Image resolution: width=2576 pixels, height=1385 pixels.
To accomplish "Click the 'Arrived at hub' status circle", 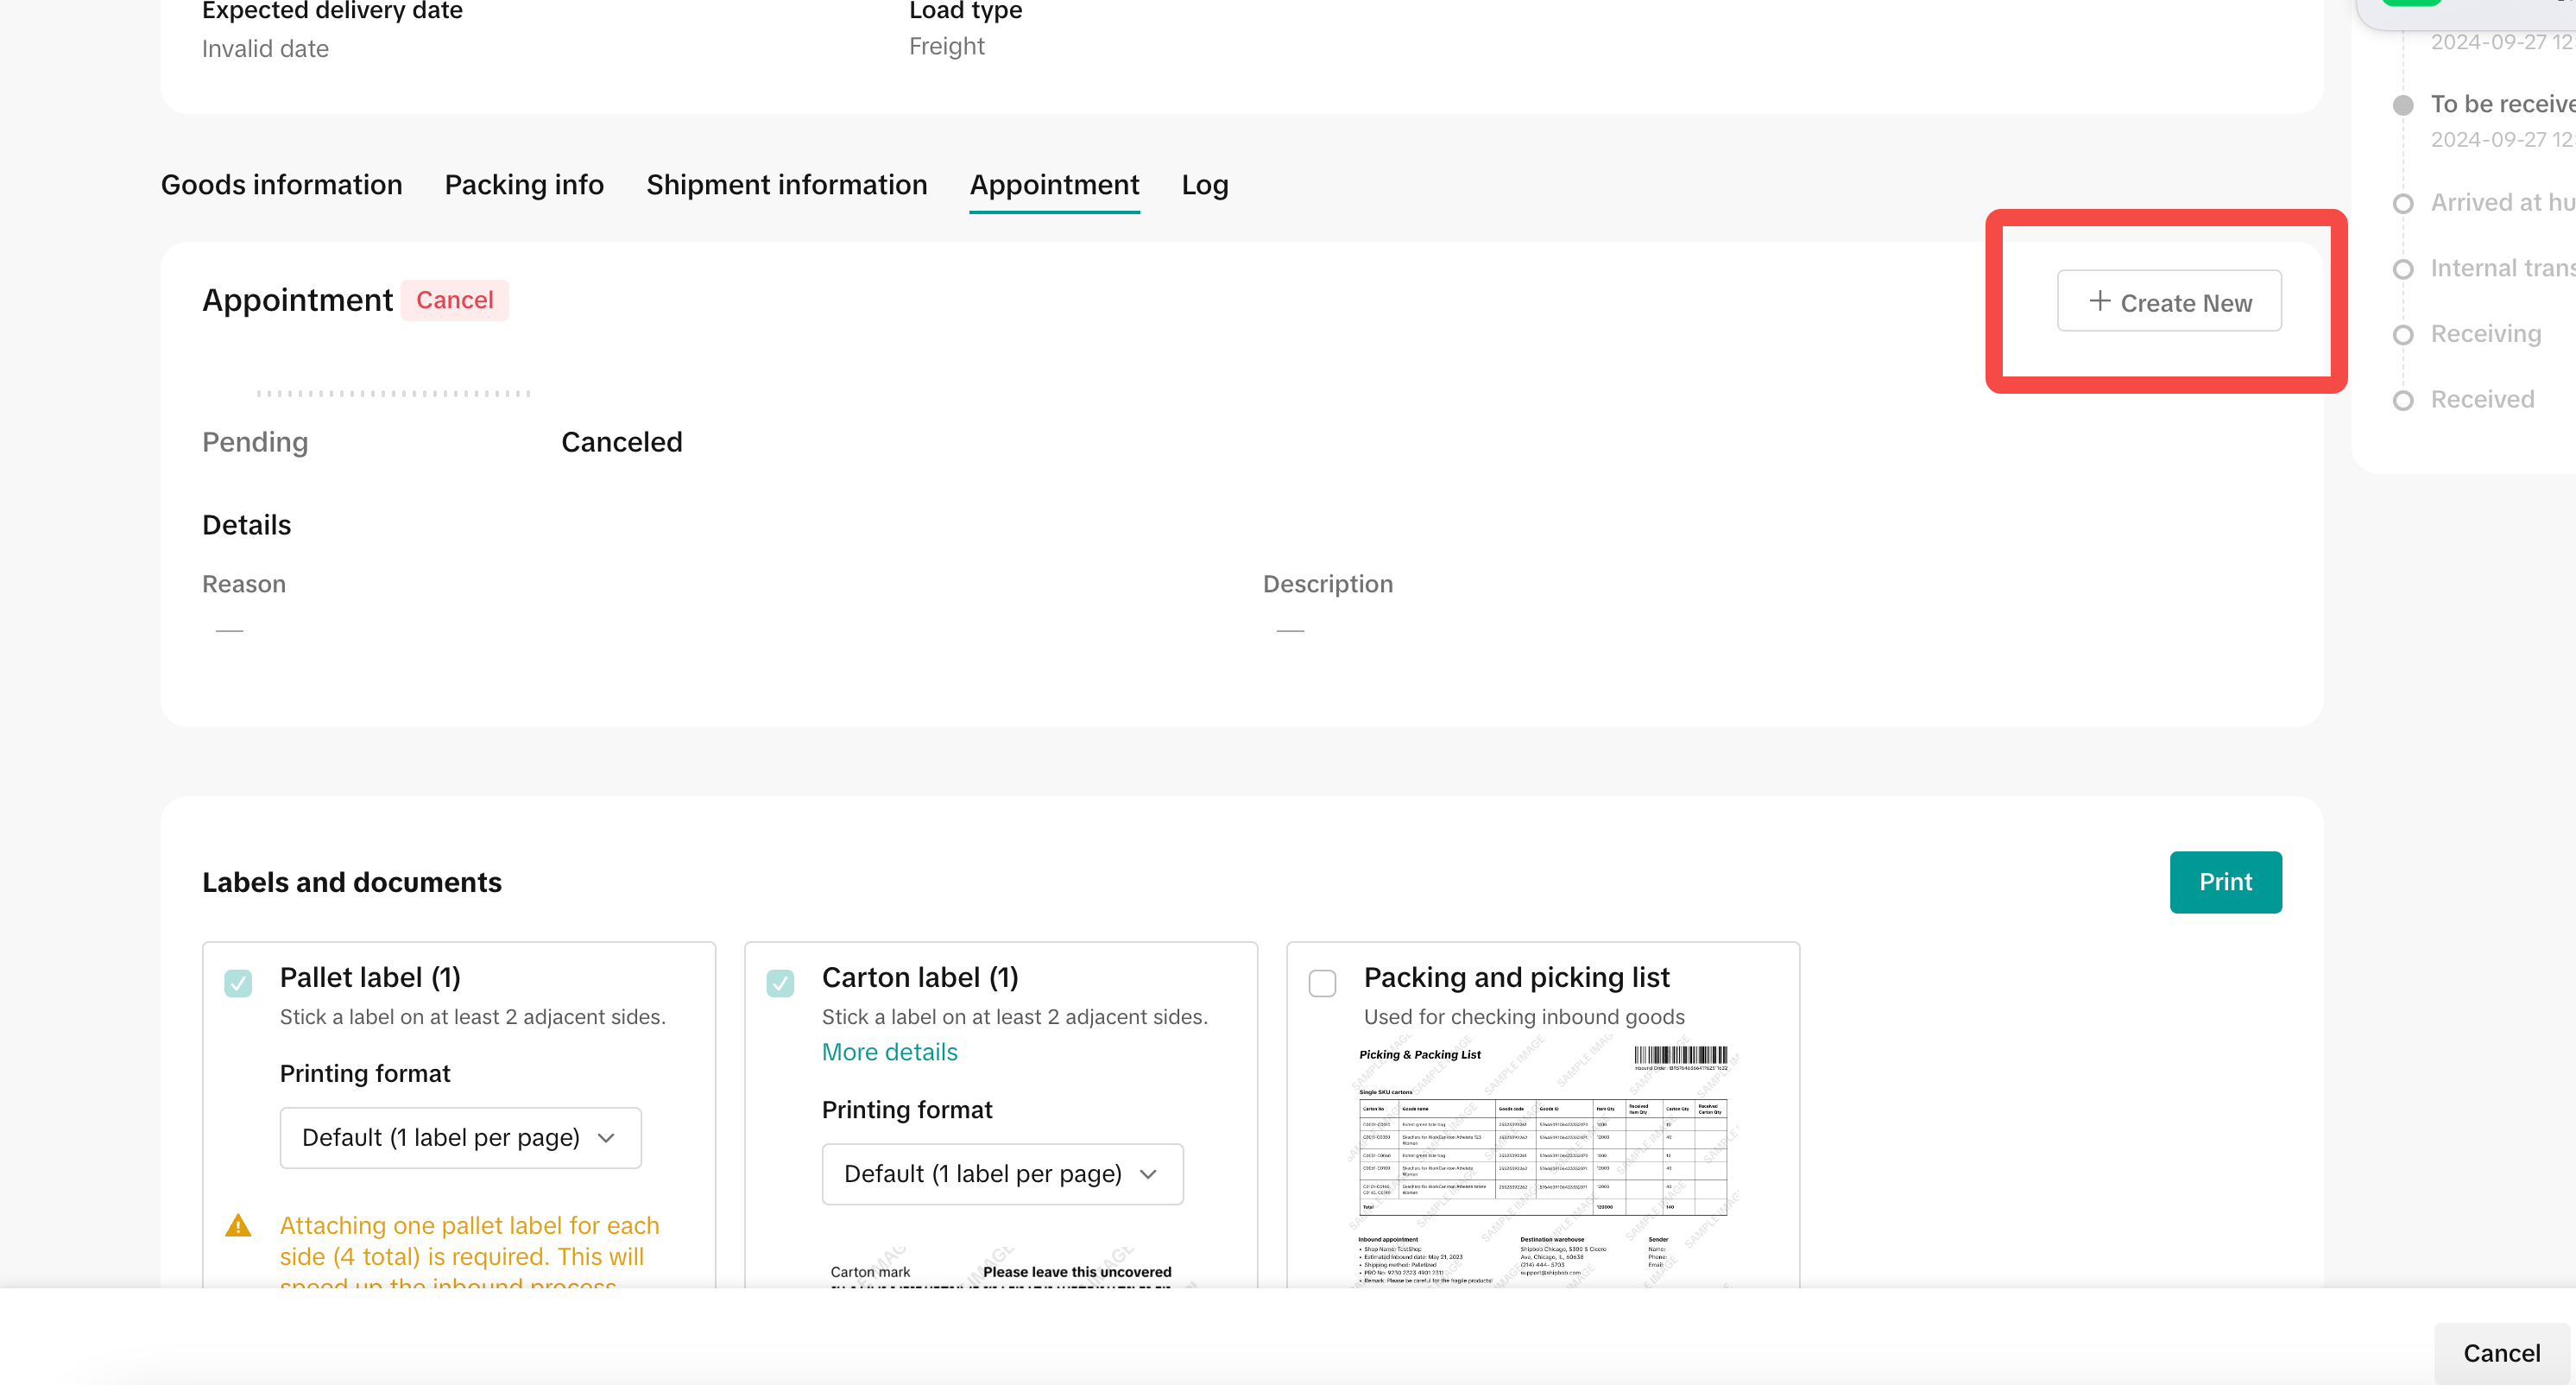I will [x=2402, y=204].
